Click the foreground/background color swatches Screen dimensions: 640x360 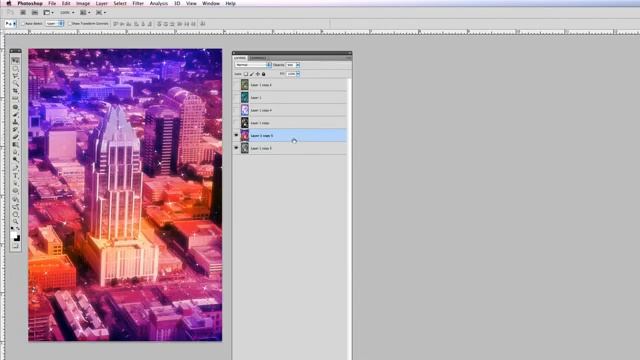[x=16, y=237]
